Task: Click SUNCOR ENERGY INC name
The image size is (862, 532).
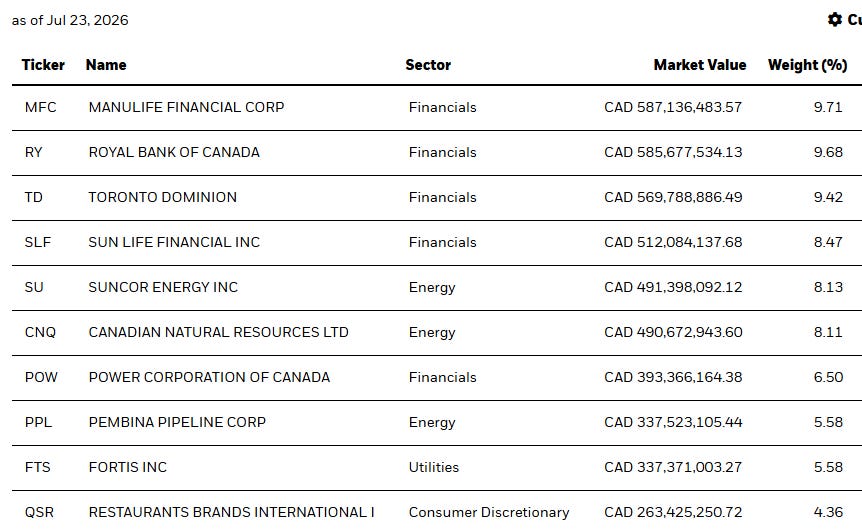Action: click(x=163, y=287)
